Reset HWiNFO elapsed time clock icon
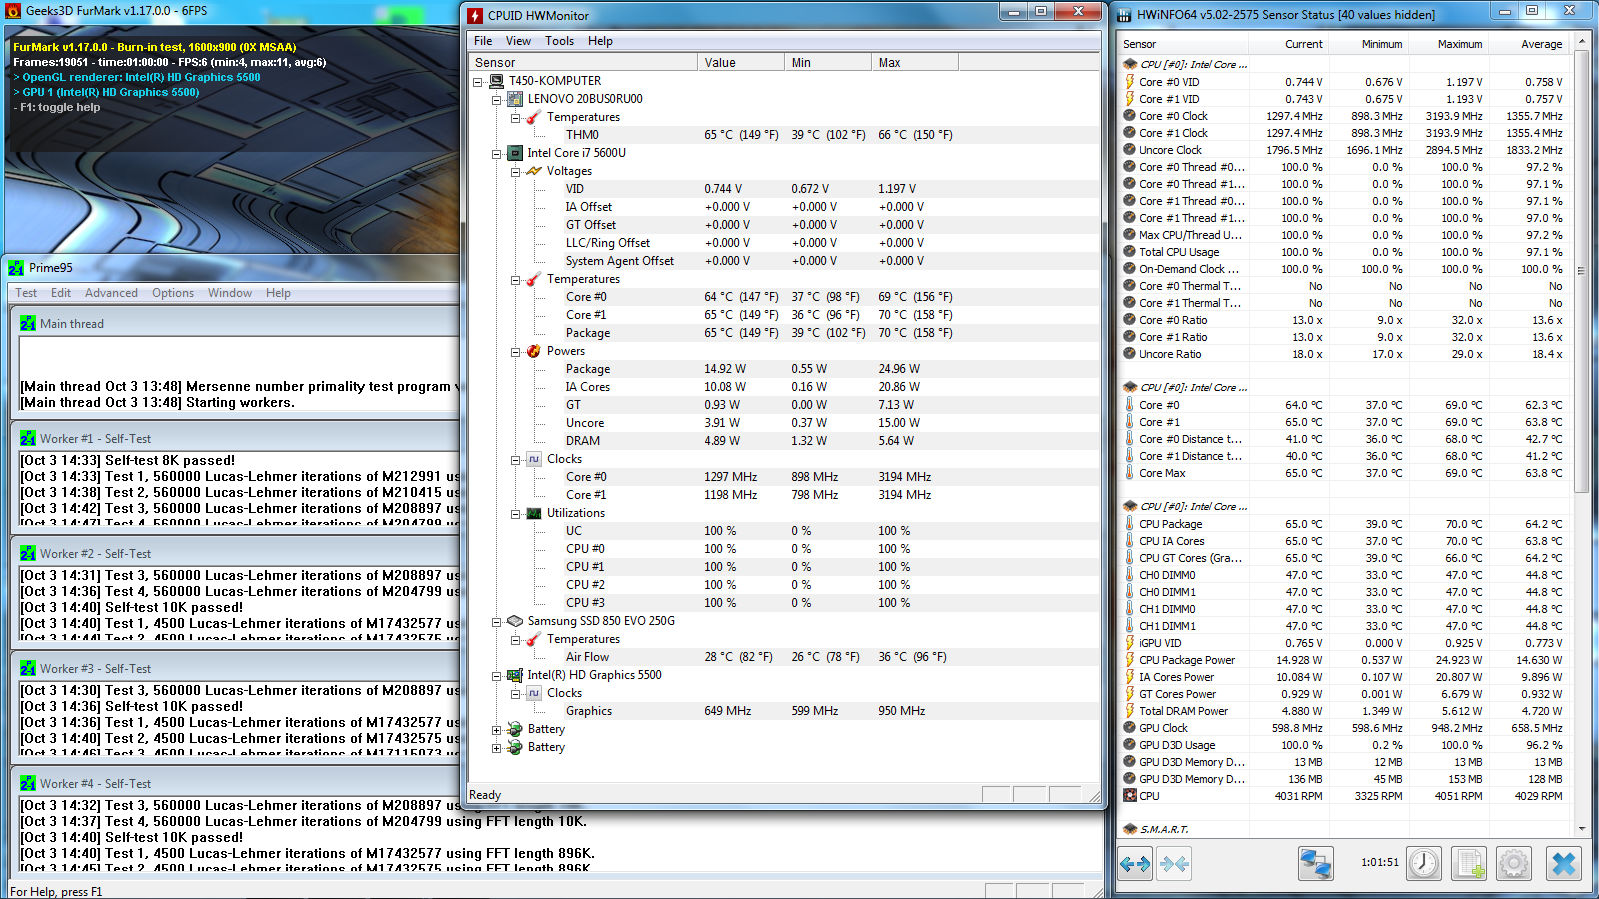This screenshot has height=899, width=1599. point(1424,863)
